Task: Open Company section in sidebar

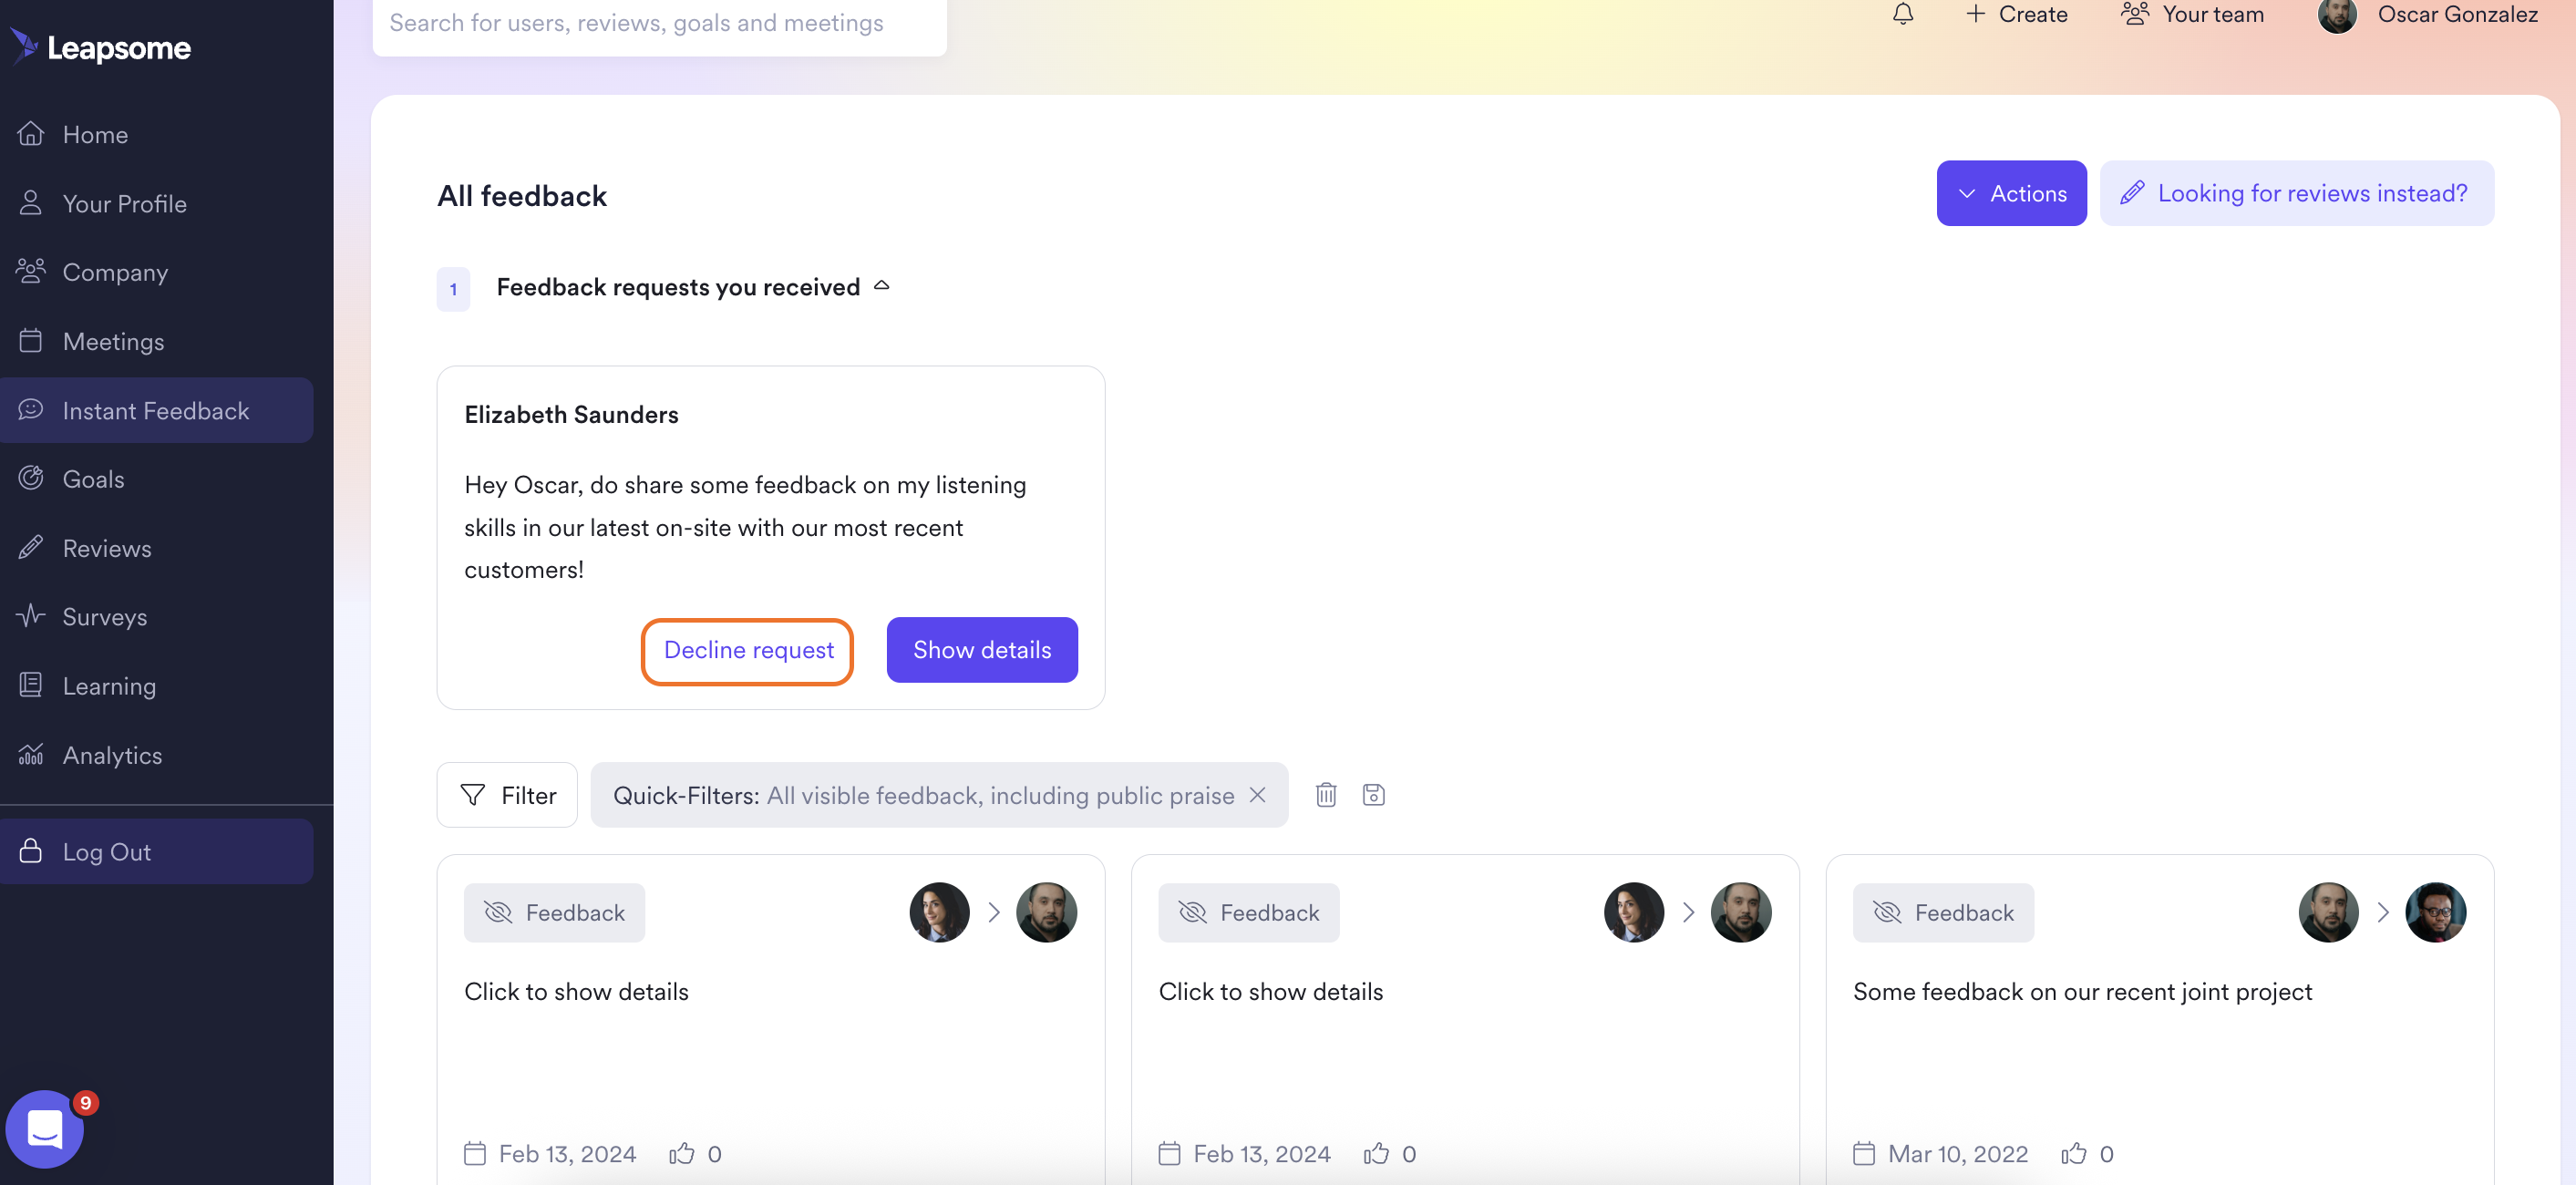Action: pos(157,272)
